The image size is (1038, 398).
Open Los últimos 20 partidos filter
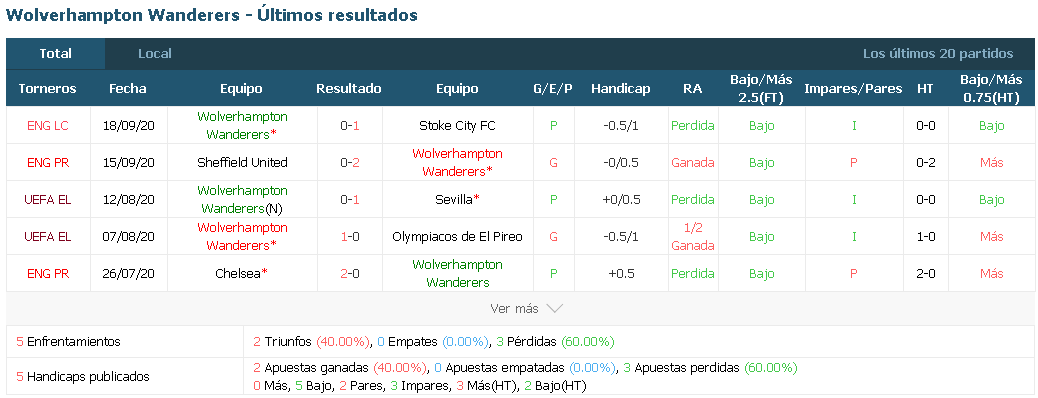coord(937,54)
